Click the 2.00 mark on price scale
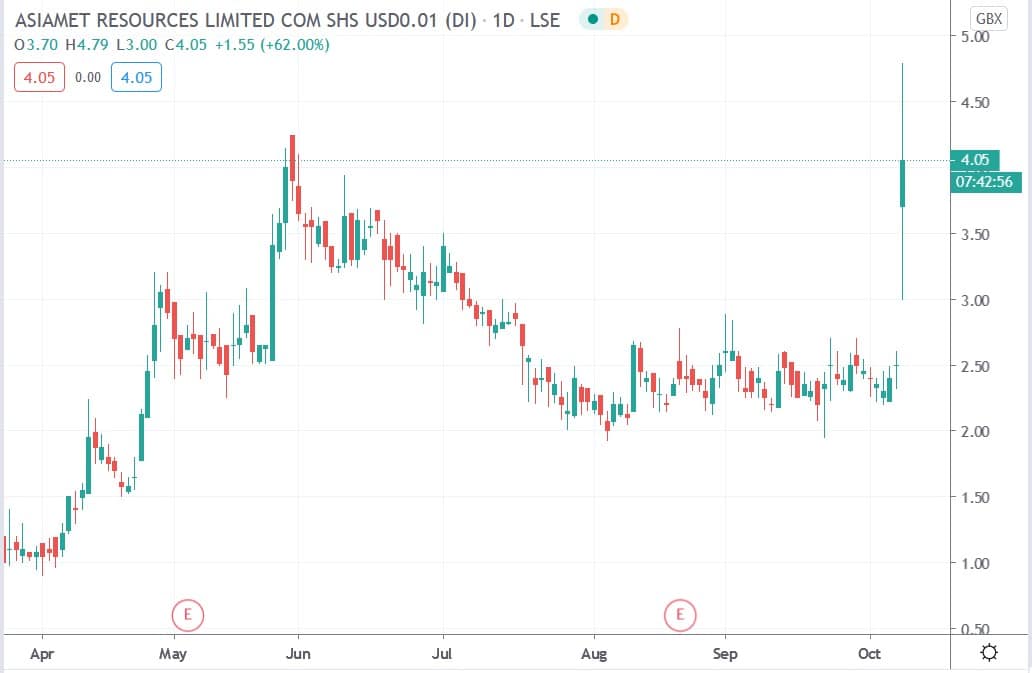The image size is (1032, 673). pos(973,432)
